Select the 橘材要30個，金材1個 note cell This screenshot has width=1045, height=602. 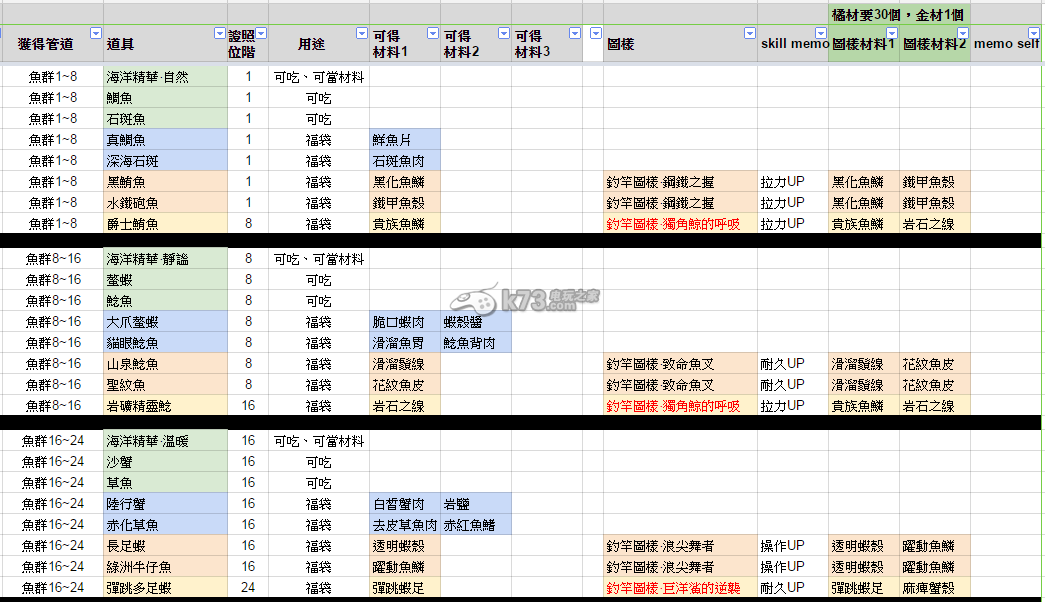coord(899,15)
